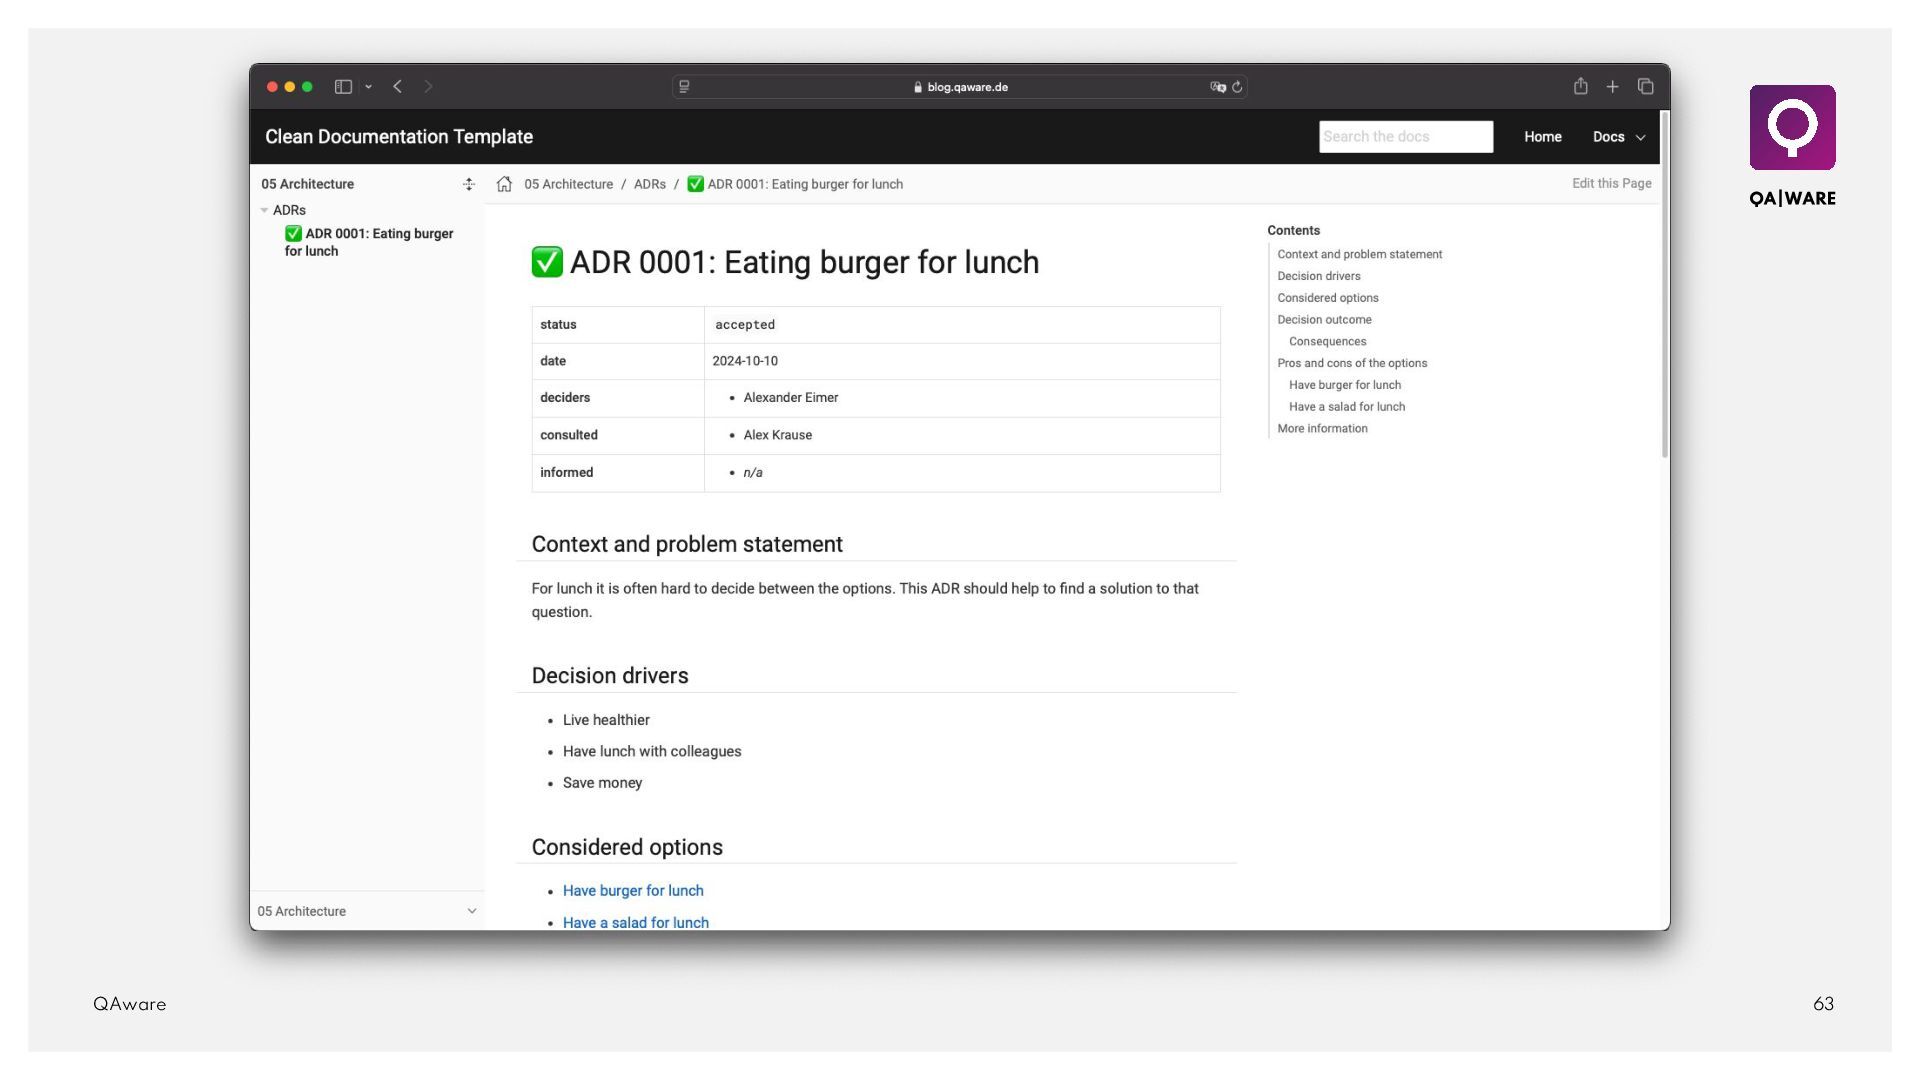1920x1080 pixels.
Task: Click the Live healthier bullet
Action: pyautogui.click(x=606, y=720)
